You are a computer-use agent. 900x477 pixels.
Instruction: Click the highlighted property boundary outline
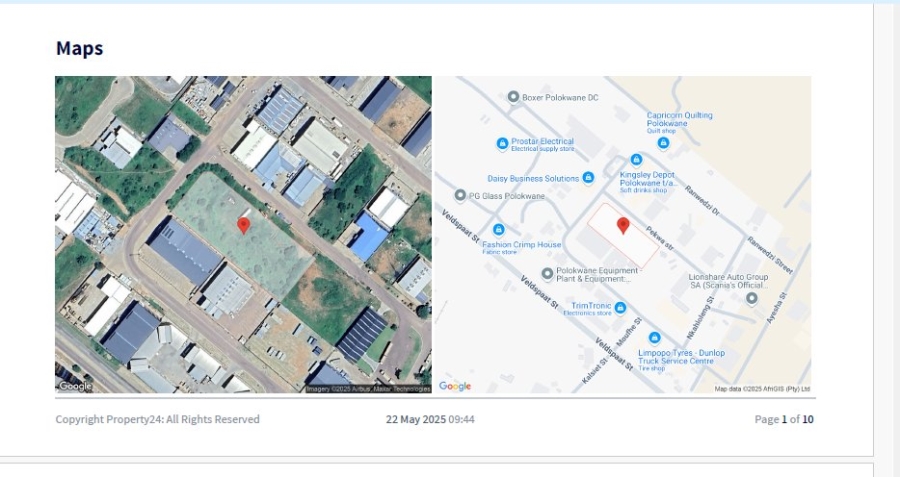tap(623, 236)
